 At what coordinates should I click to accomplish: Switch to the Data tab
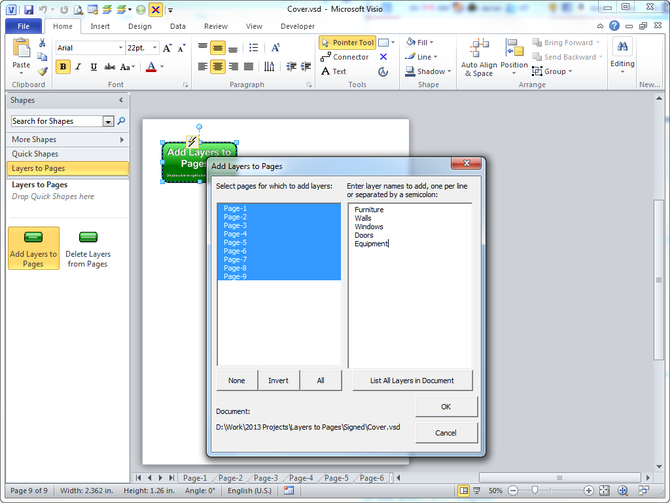click(x=178, y=26)
